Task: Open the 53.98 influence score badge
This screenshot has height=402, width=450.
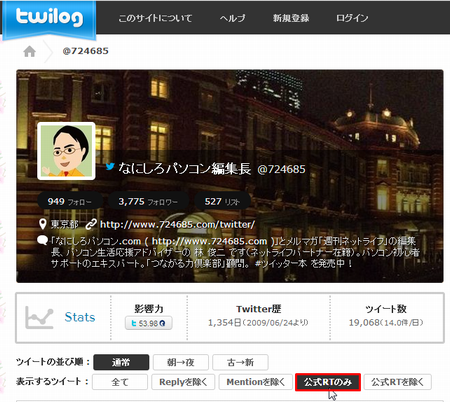Action: 149,323
